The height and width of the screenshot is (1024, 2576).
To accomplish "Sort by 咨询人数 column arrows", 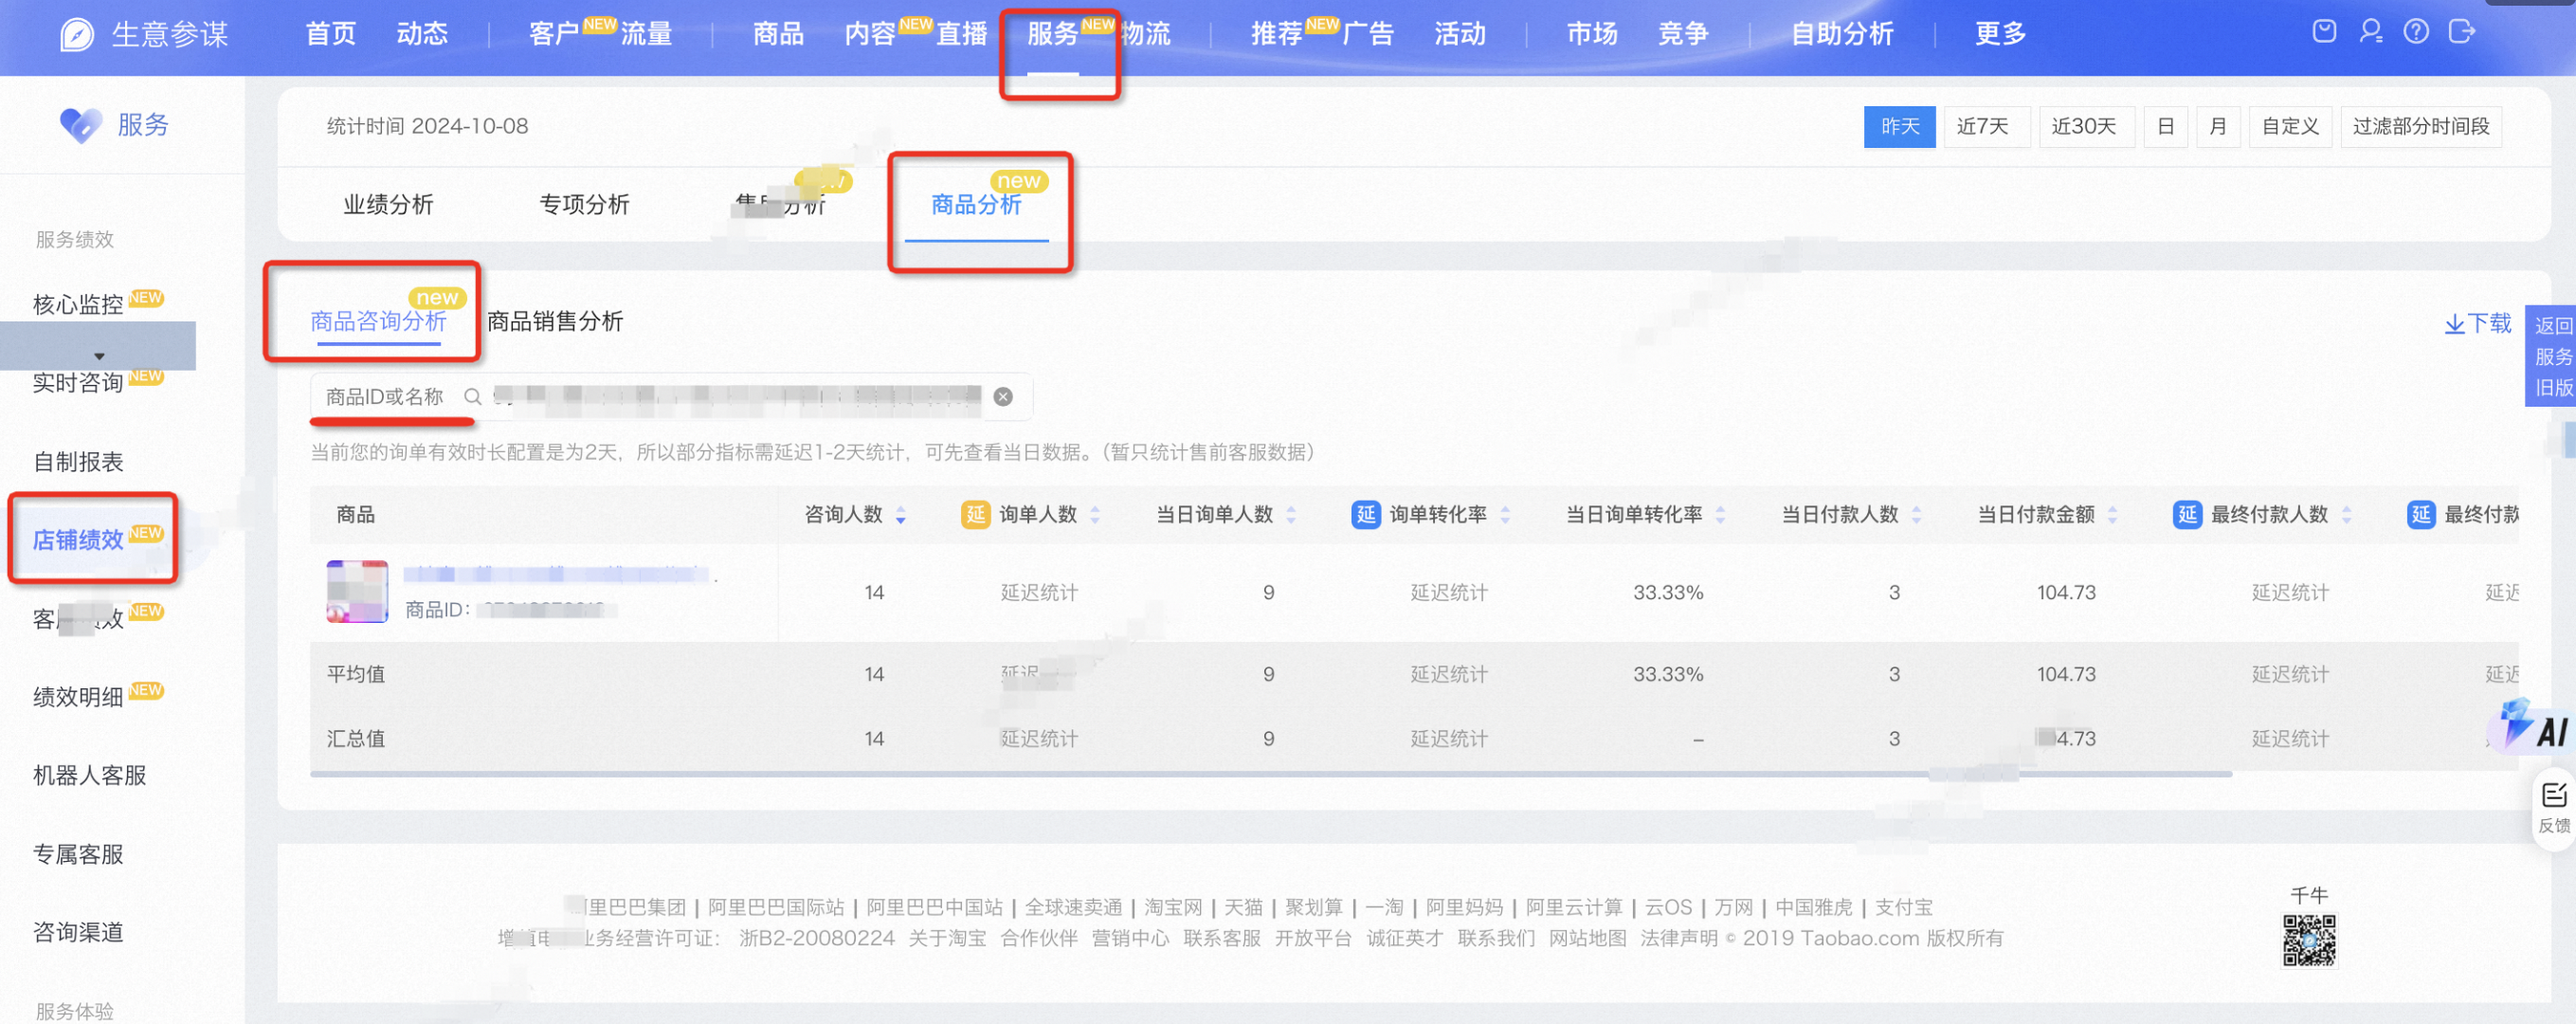I will (x=901, y=515).
